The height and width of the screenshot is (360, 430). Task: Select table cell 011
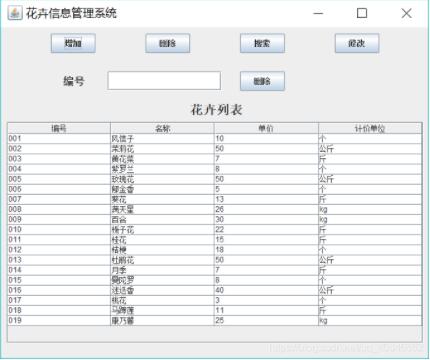click(x=59, y=240)
